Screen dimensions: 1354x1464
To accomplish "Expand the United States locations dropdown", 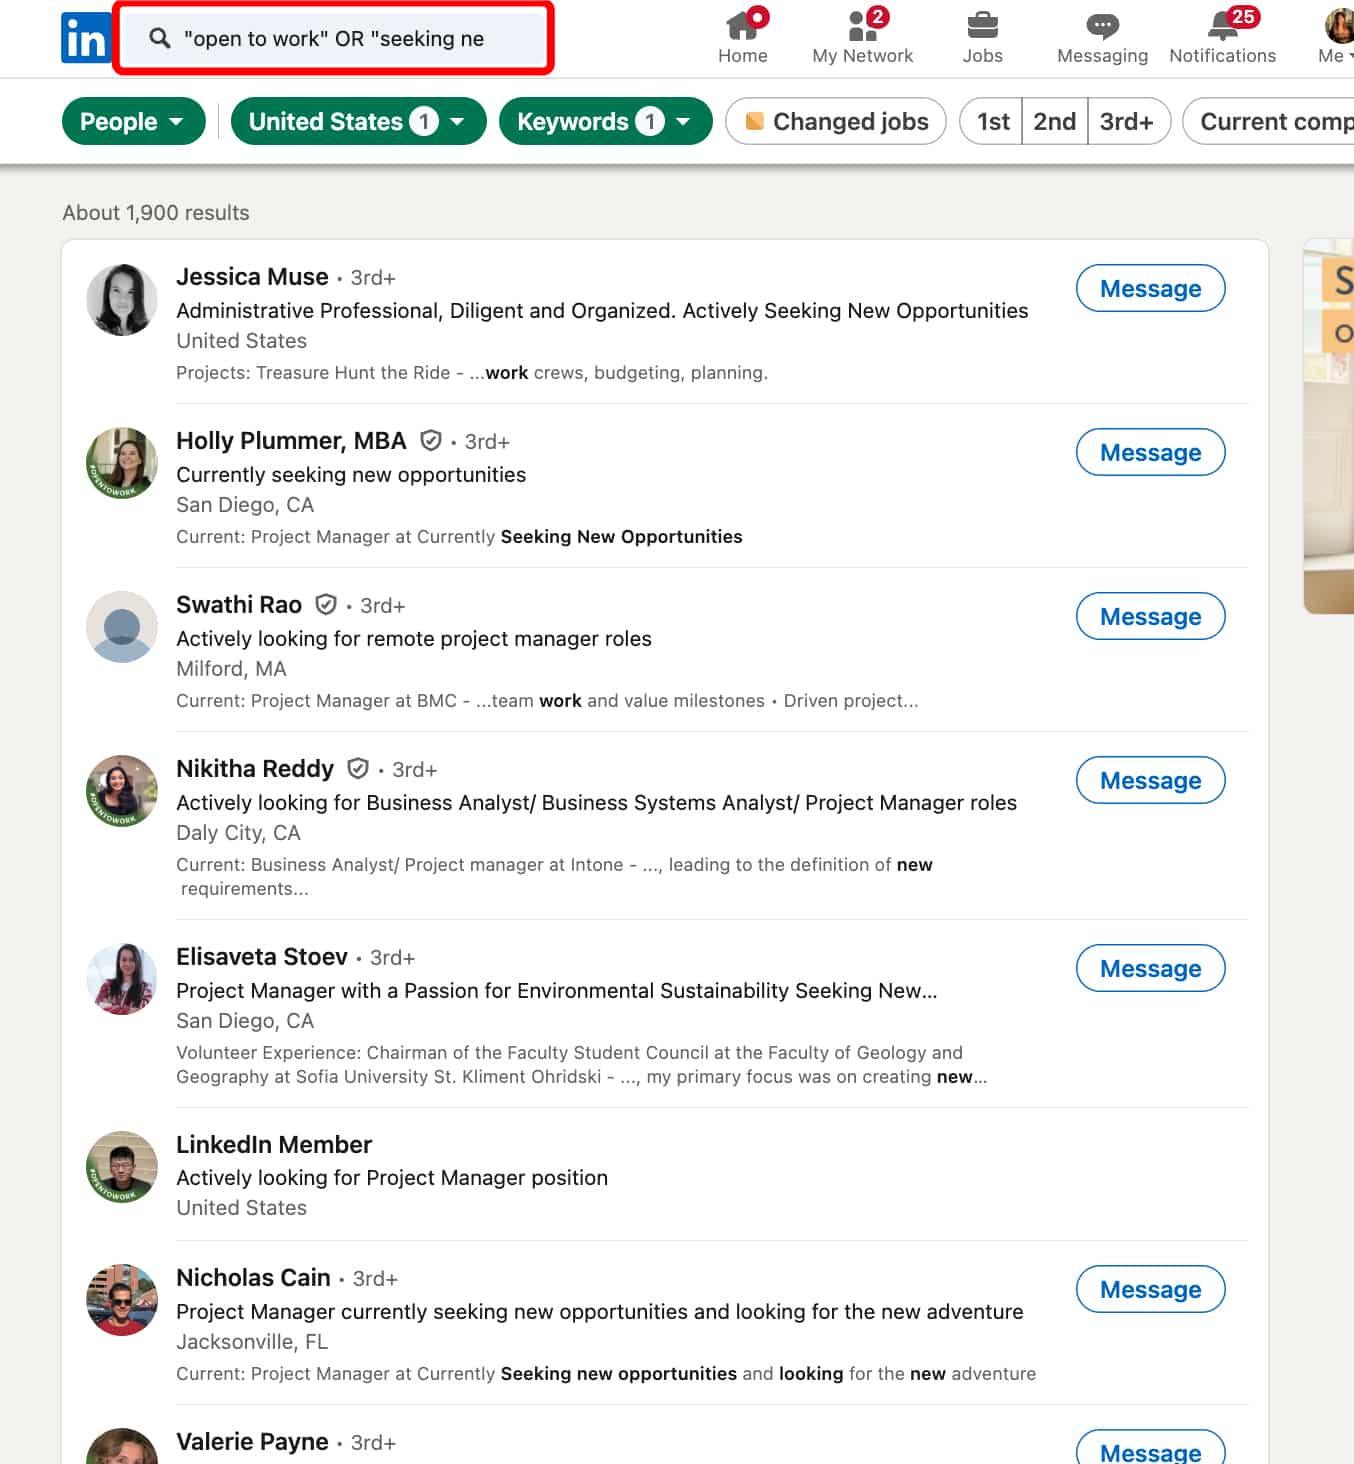I will [358, 121].
